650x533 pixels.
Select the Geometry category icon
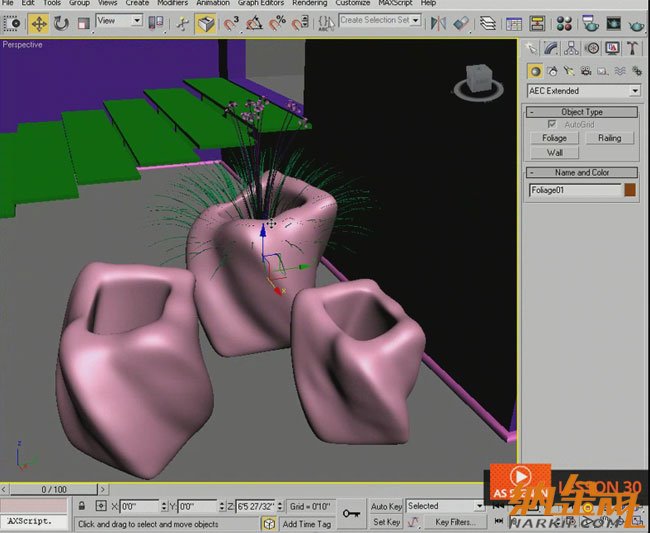click(x=535, y=71)
